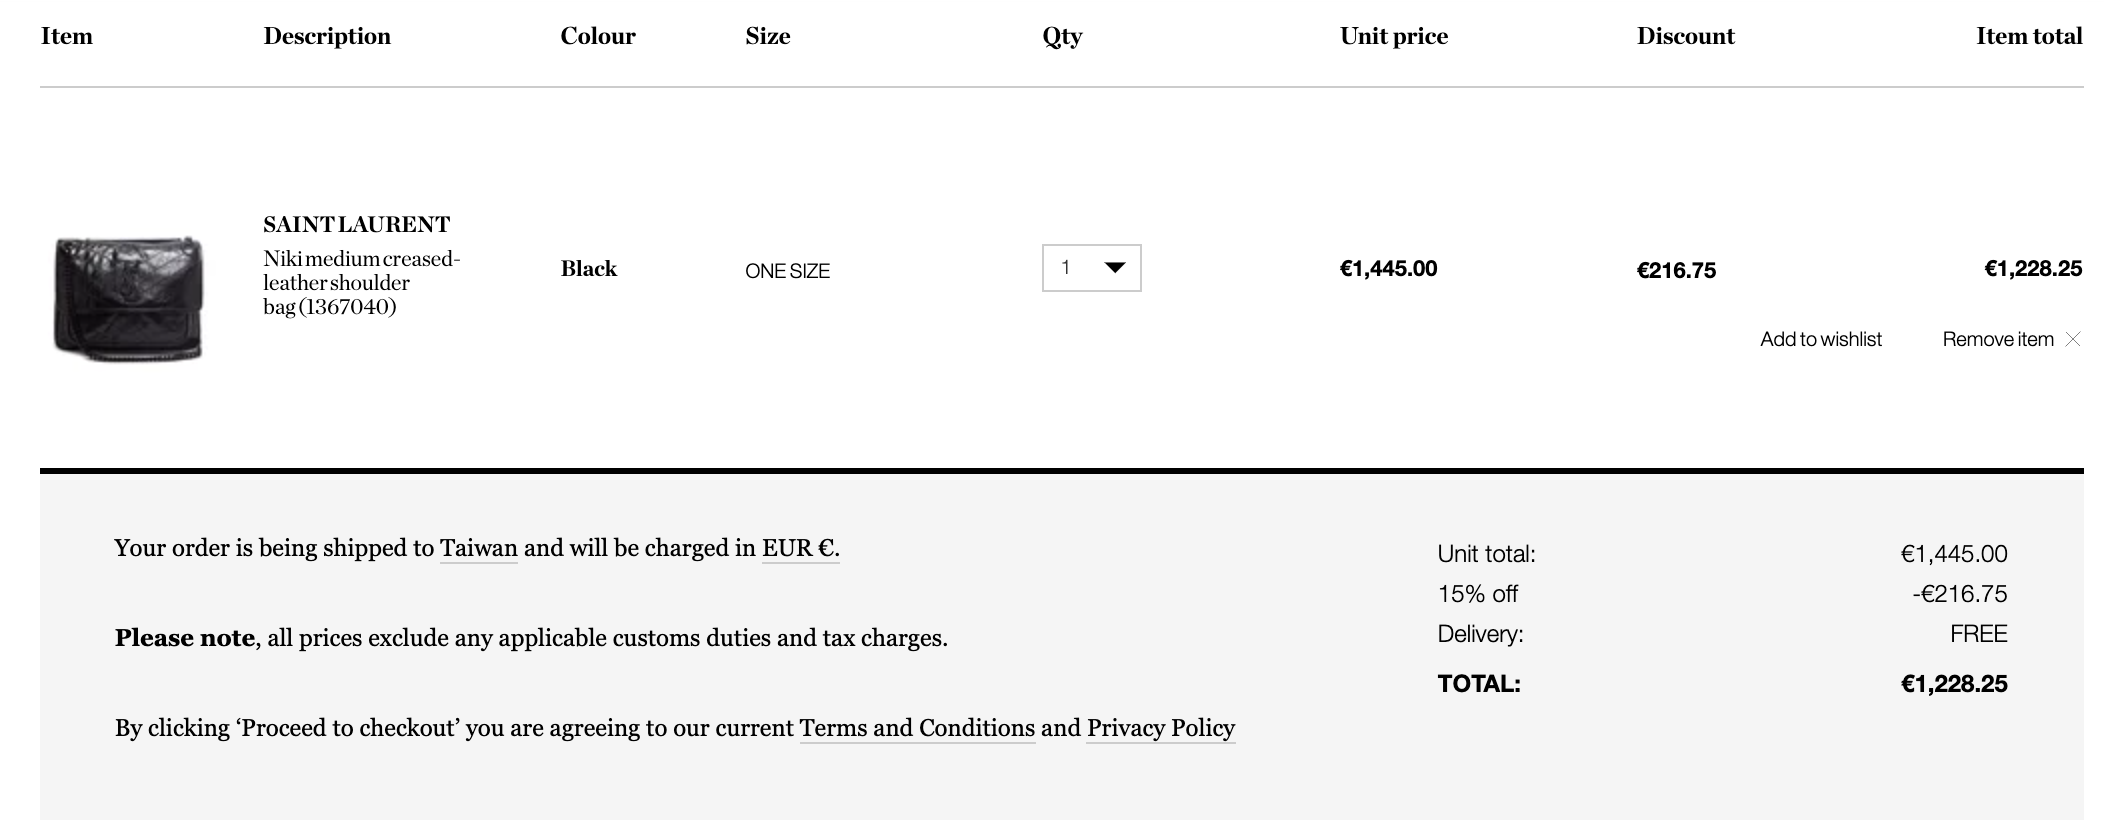Image resolution: width=2104 pixels, height=820 pixels.
Task: Click the Saint Laurent bag thumbnail
Action: [x=128, y=298]
